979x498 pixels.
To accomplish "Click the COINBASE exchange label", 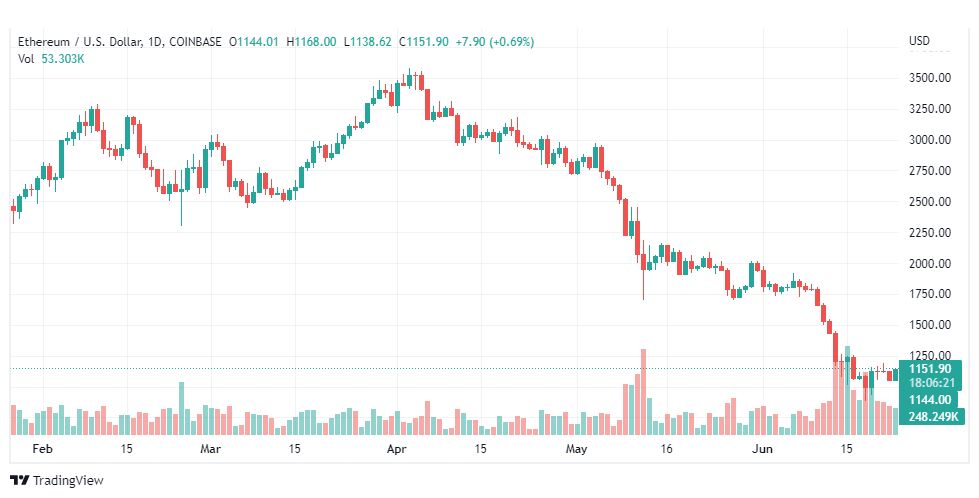I will (195, 42).
